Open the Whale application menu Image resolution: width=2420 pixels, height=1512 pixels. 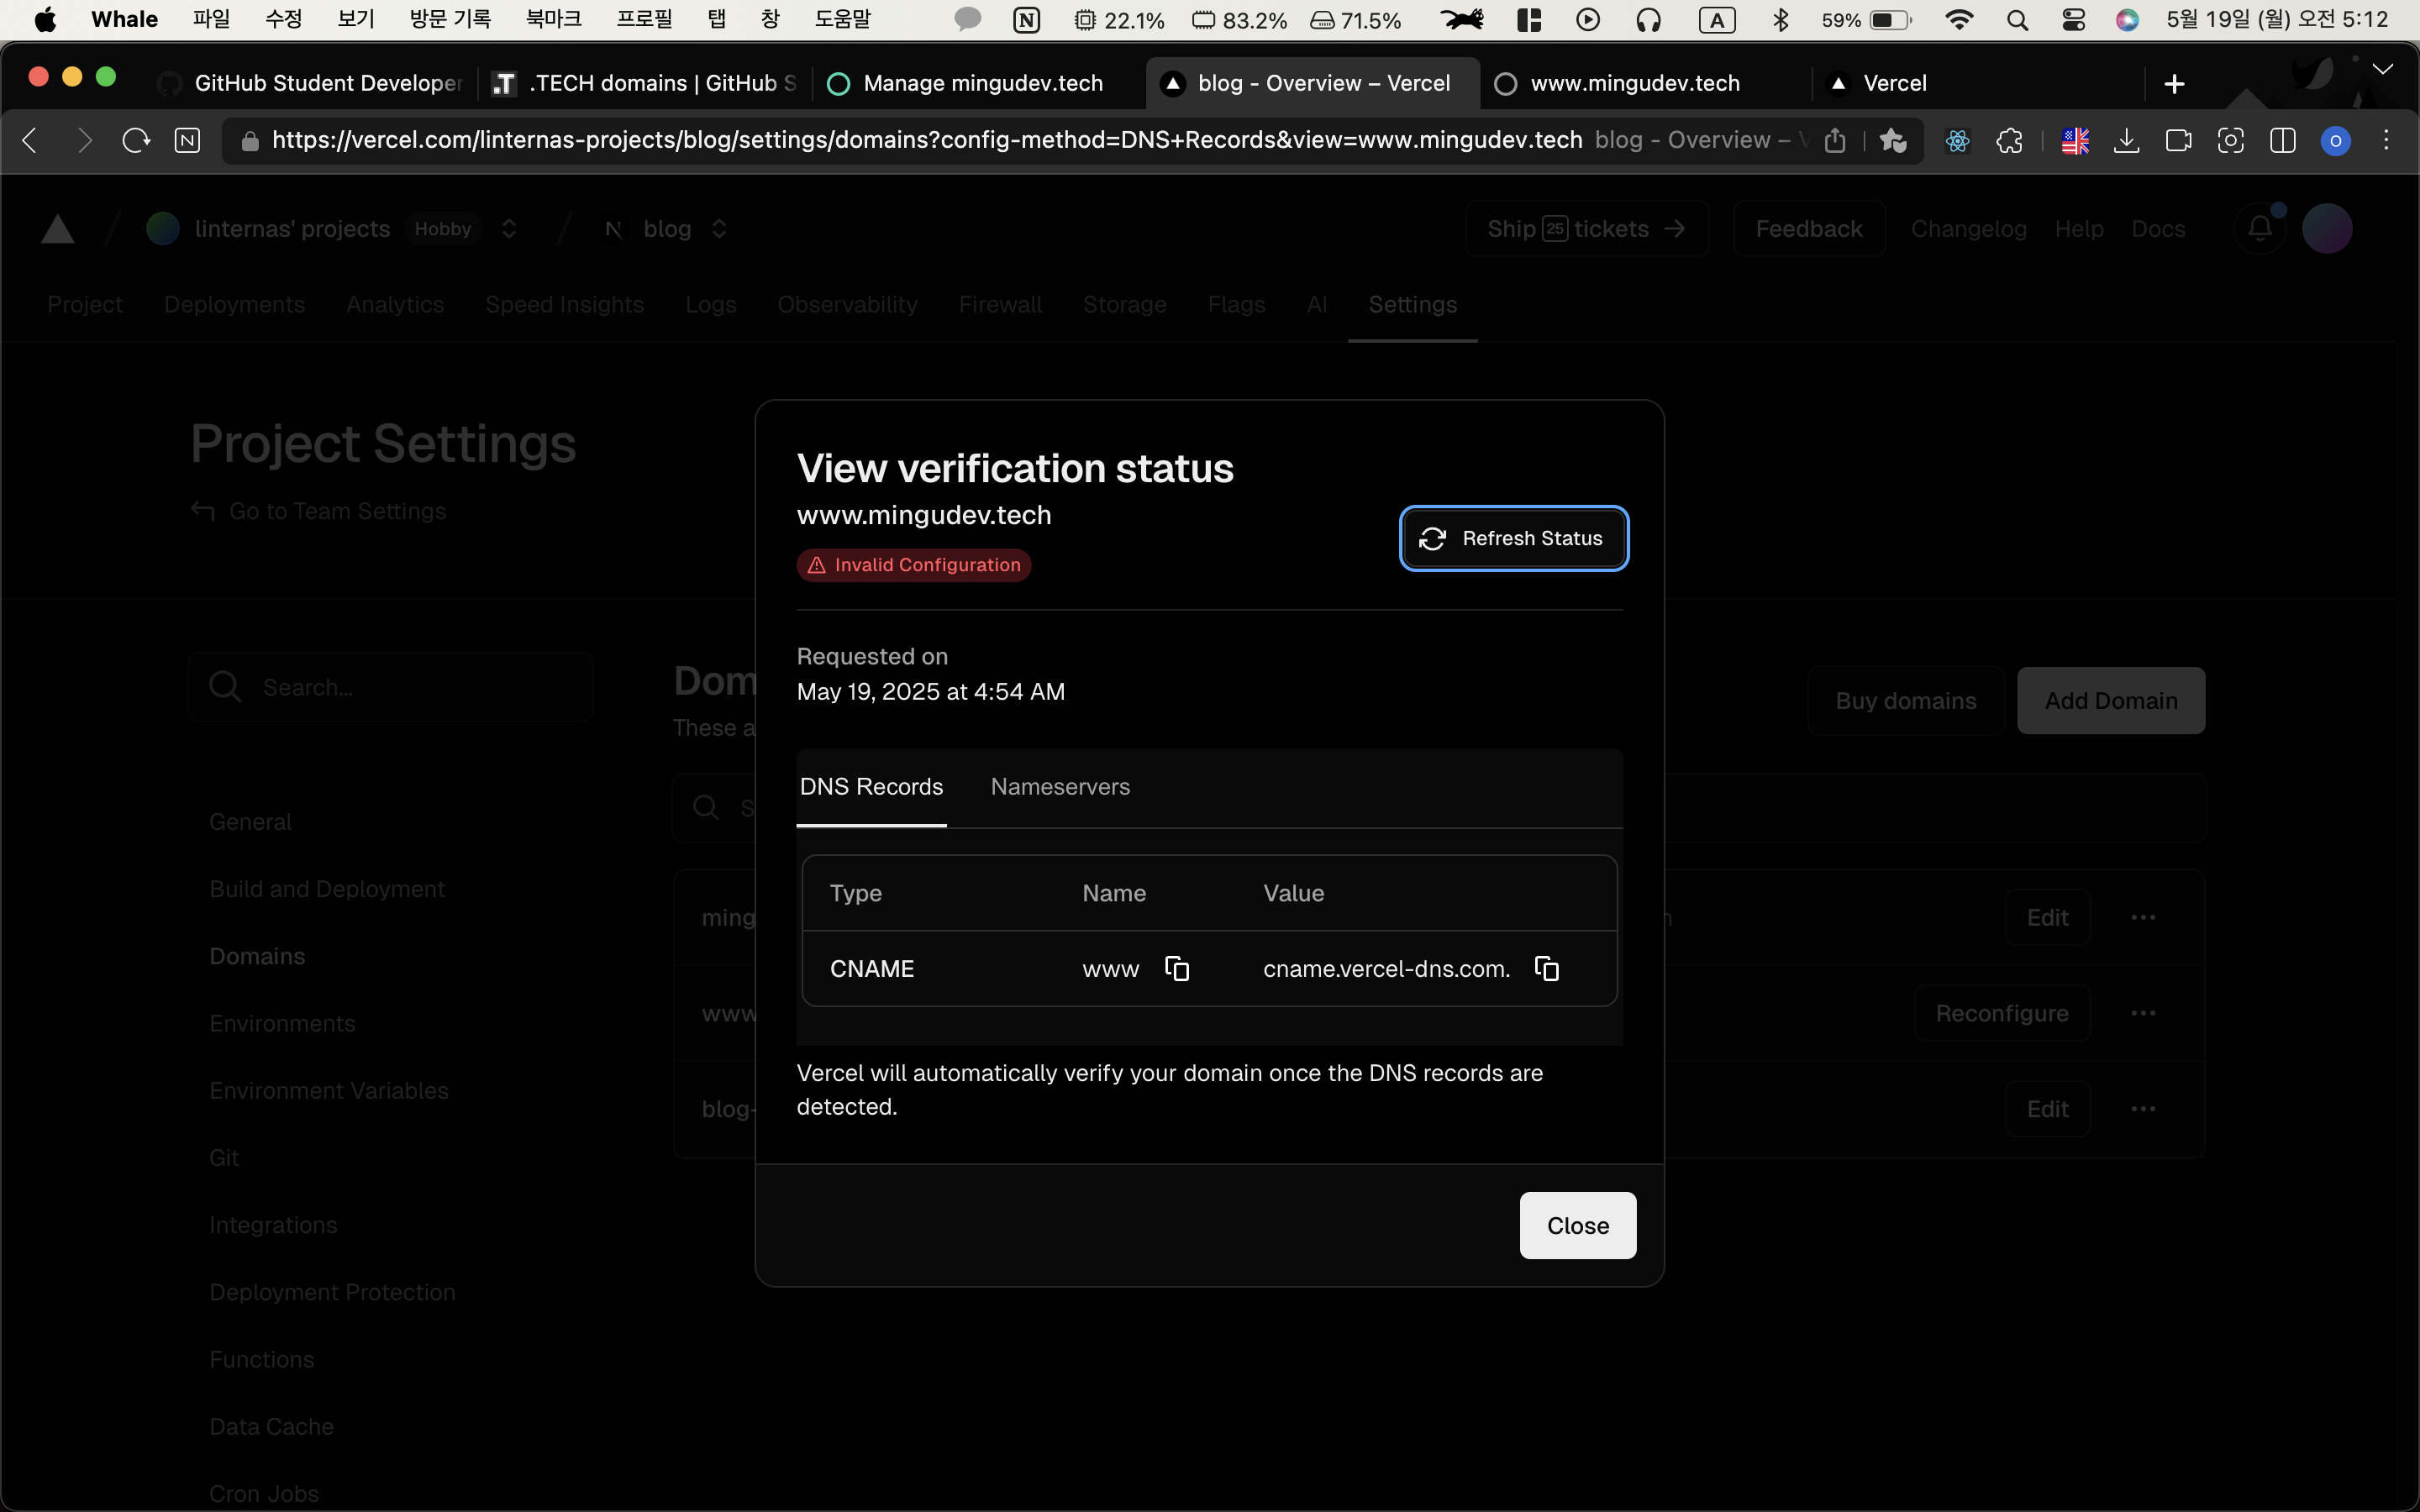(x=124, y=19)
